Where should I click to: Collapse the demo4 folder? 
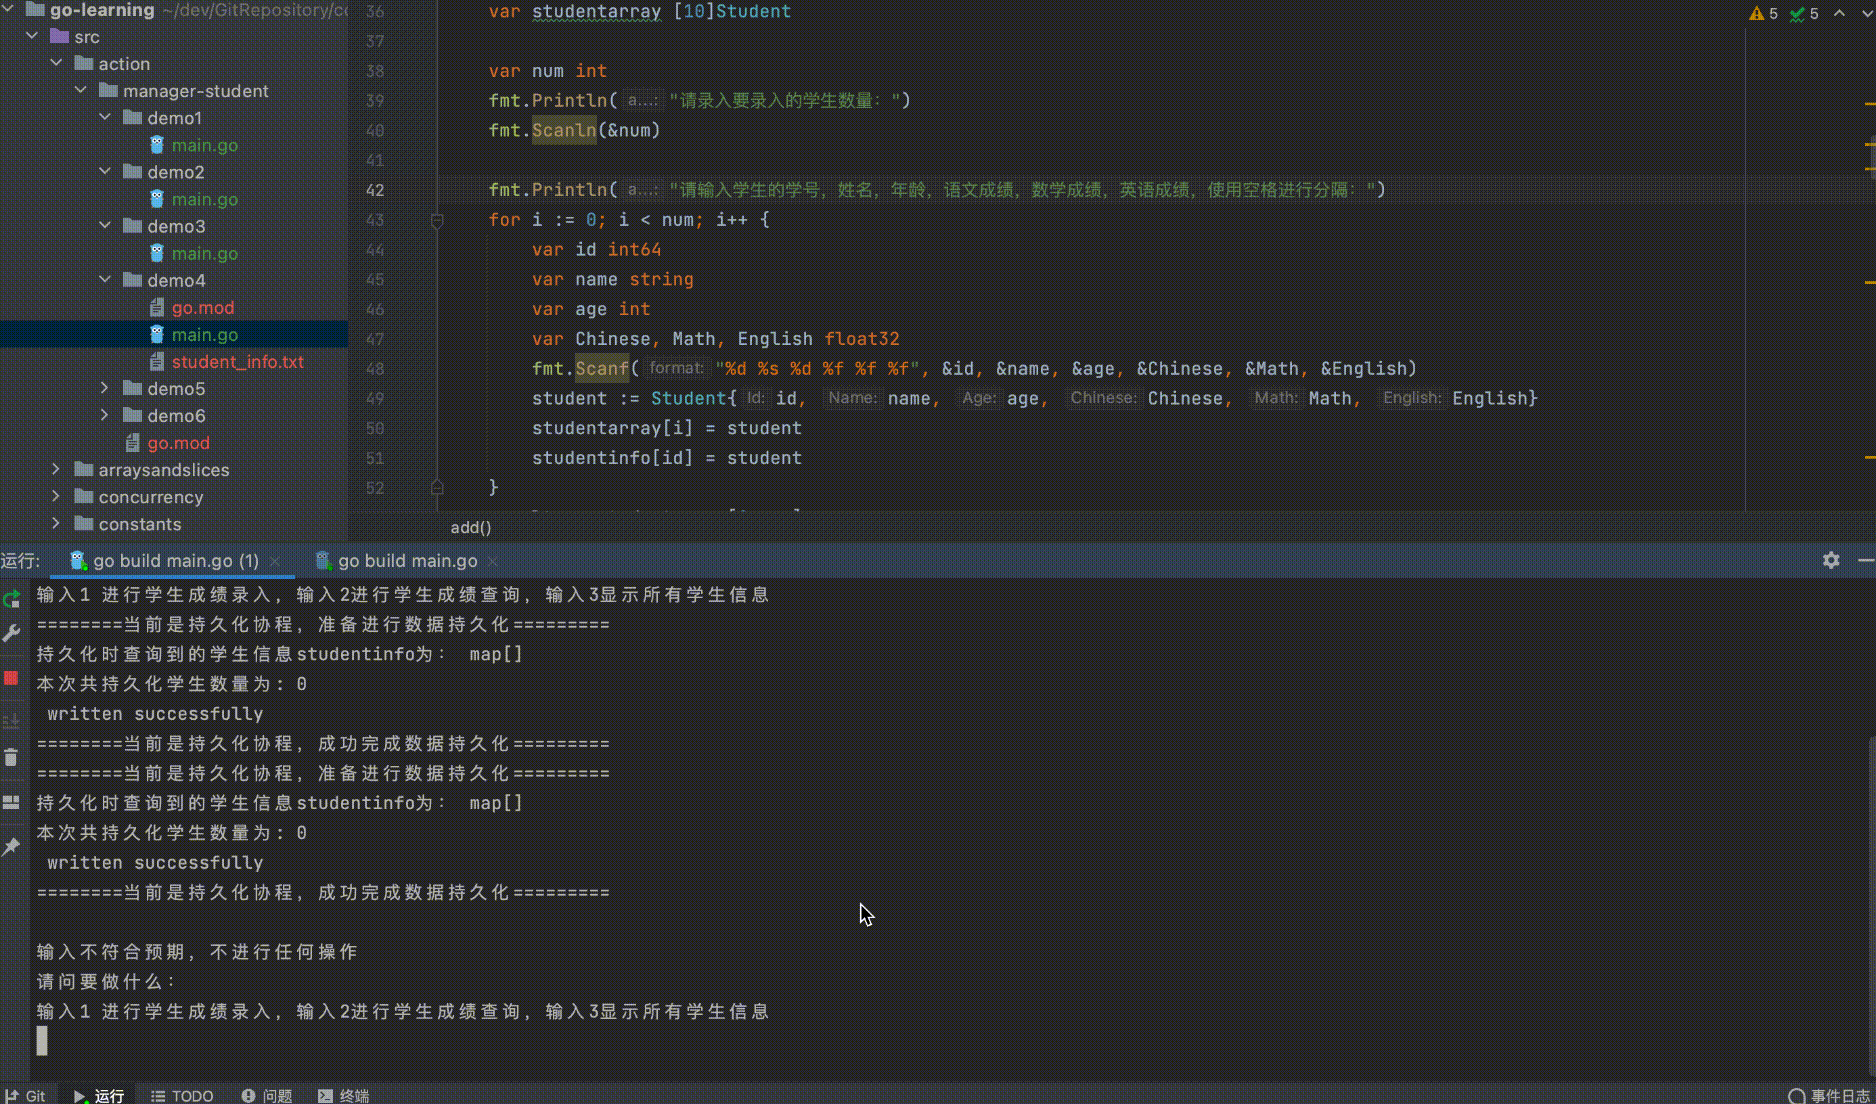coord(105,279)
